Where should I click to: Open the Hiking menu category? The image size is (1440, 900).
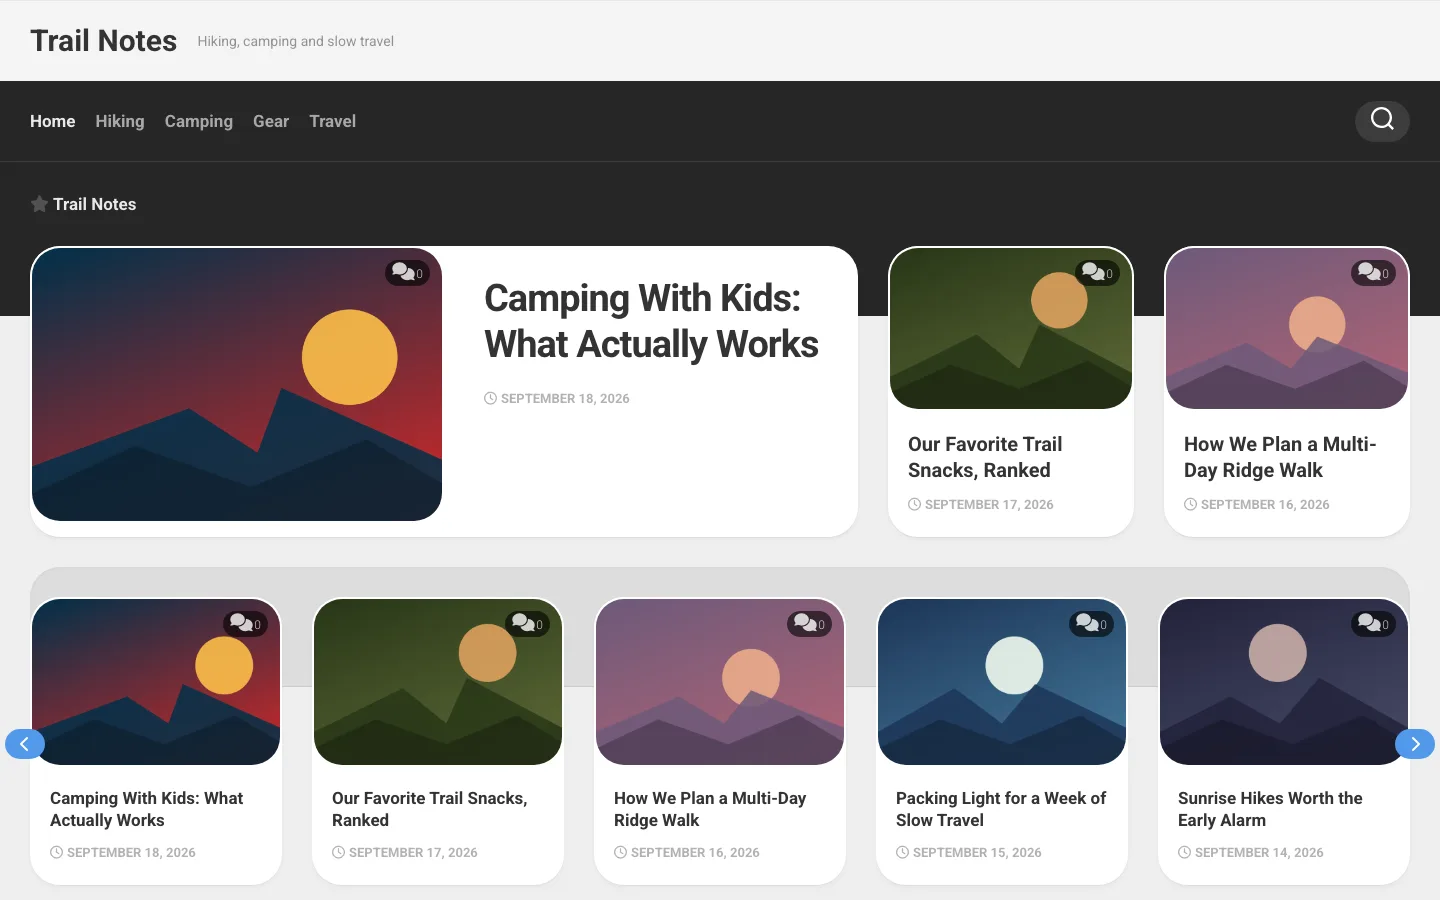click(x=120, y=121)
